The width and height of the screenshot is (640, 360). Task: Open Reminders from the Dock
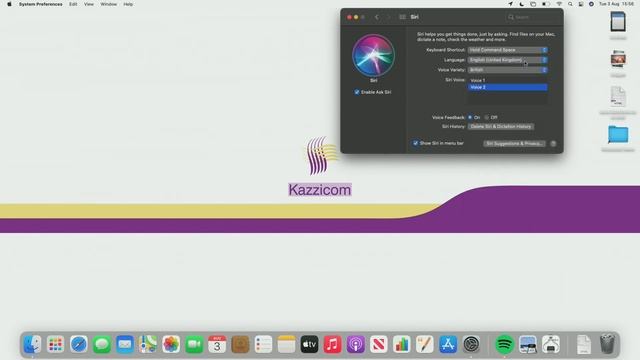(x=263, y=344)
